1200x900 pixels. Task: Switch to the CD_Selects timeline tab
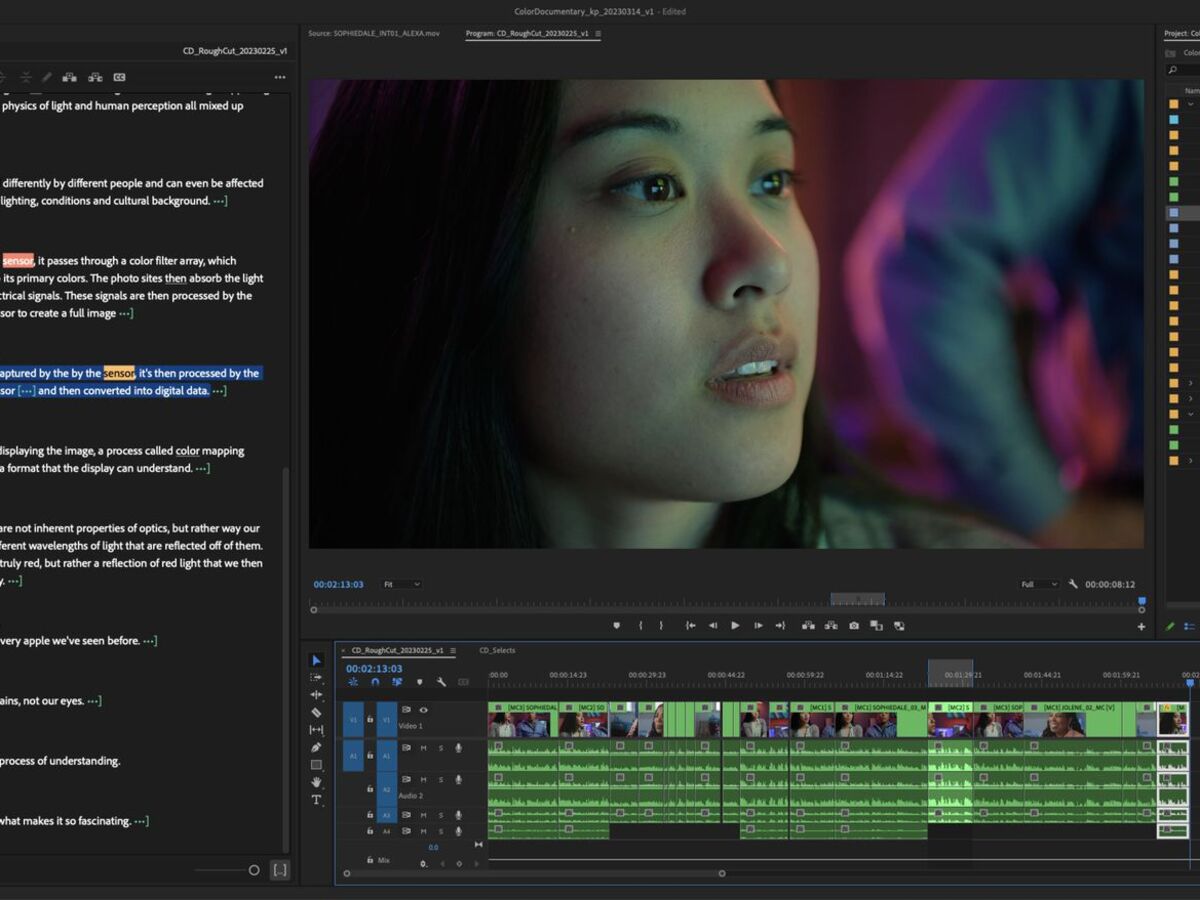click(499, 650)
